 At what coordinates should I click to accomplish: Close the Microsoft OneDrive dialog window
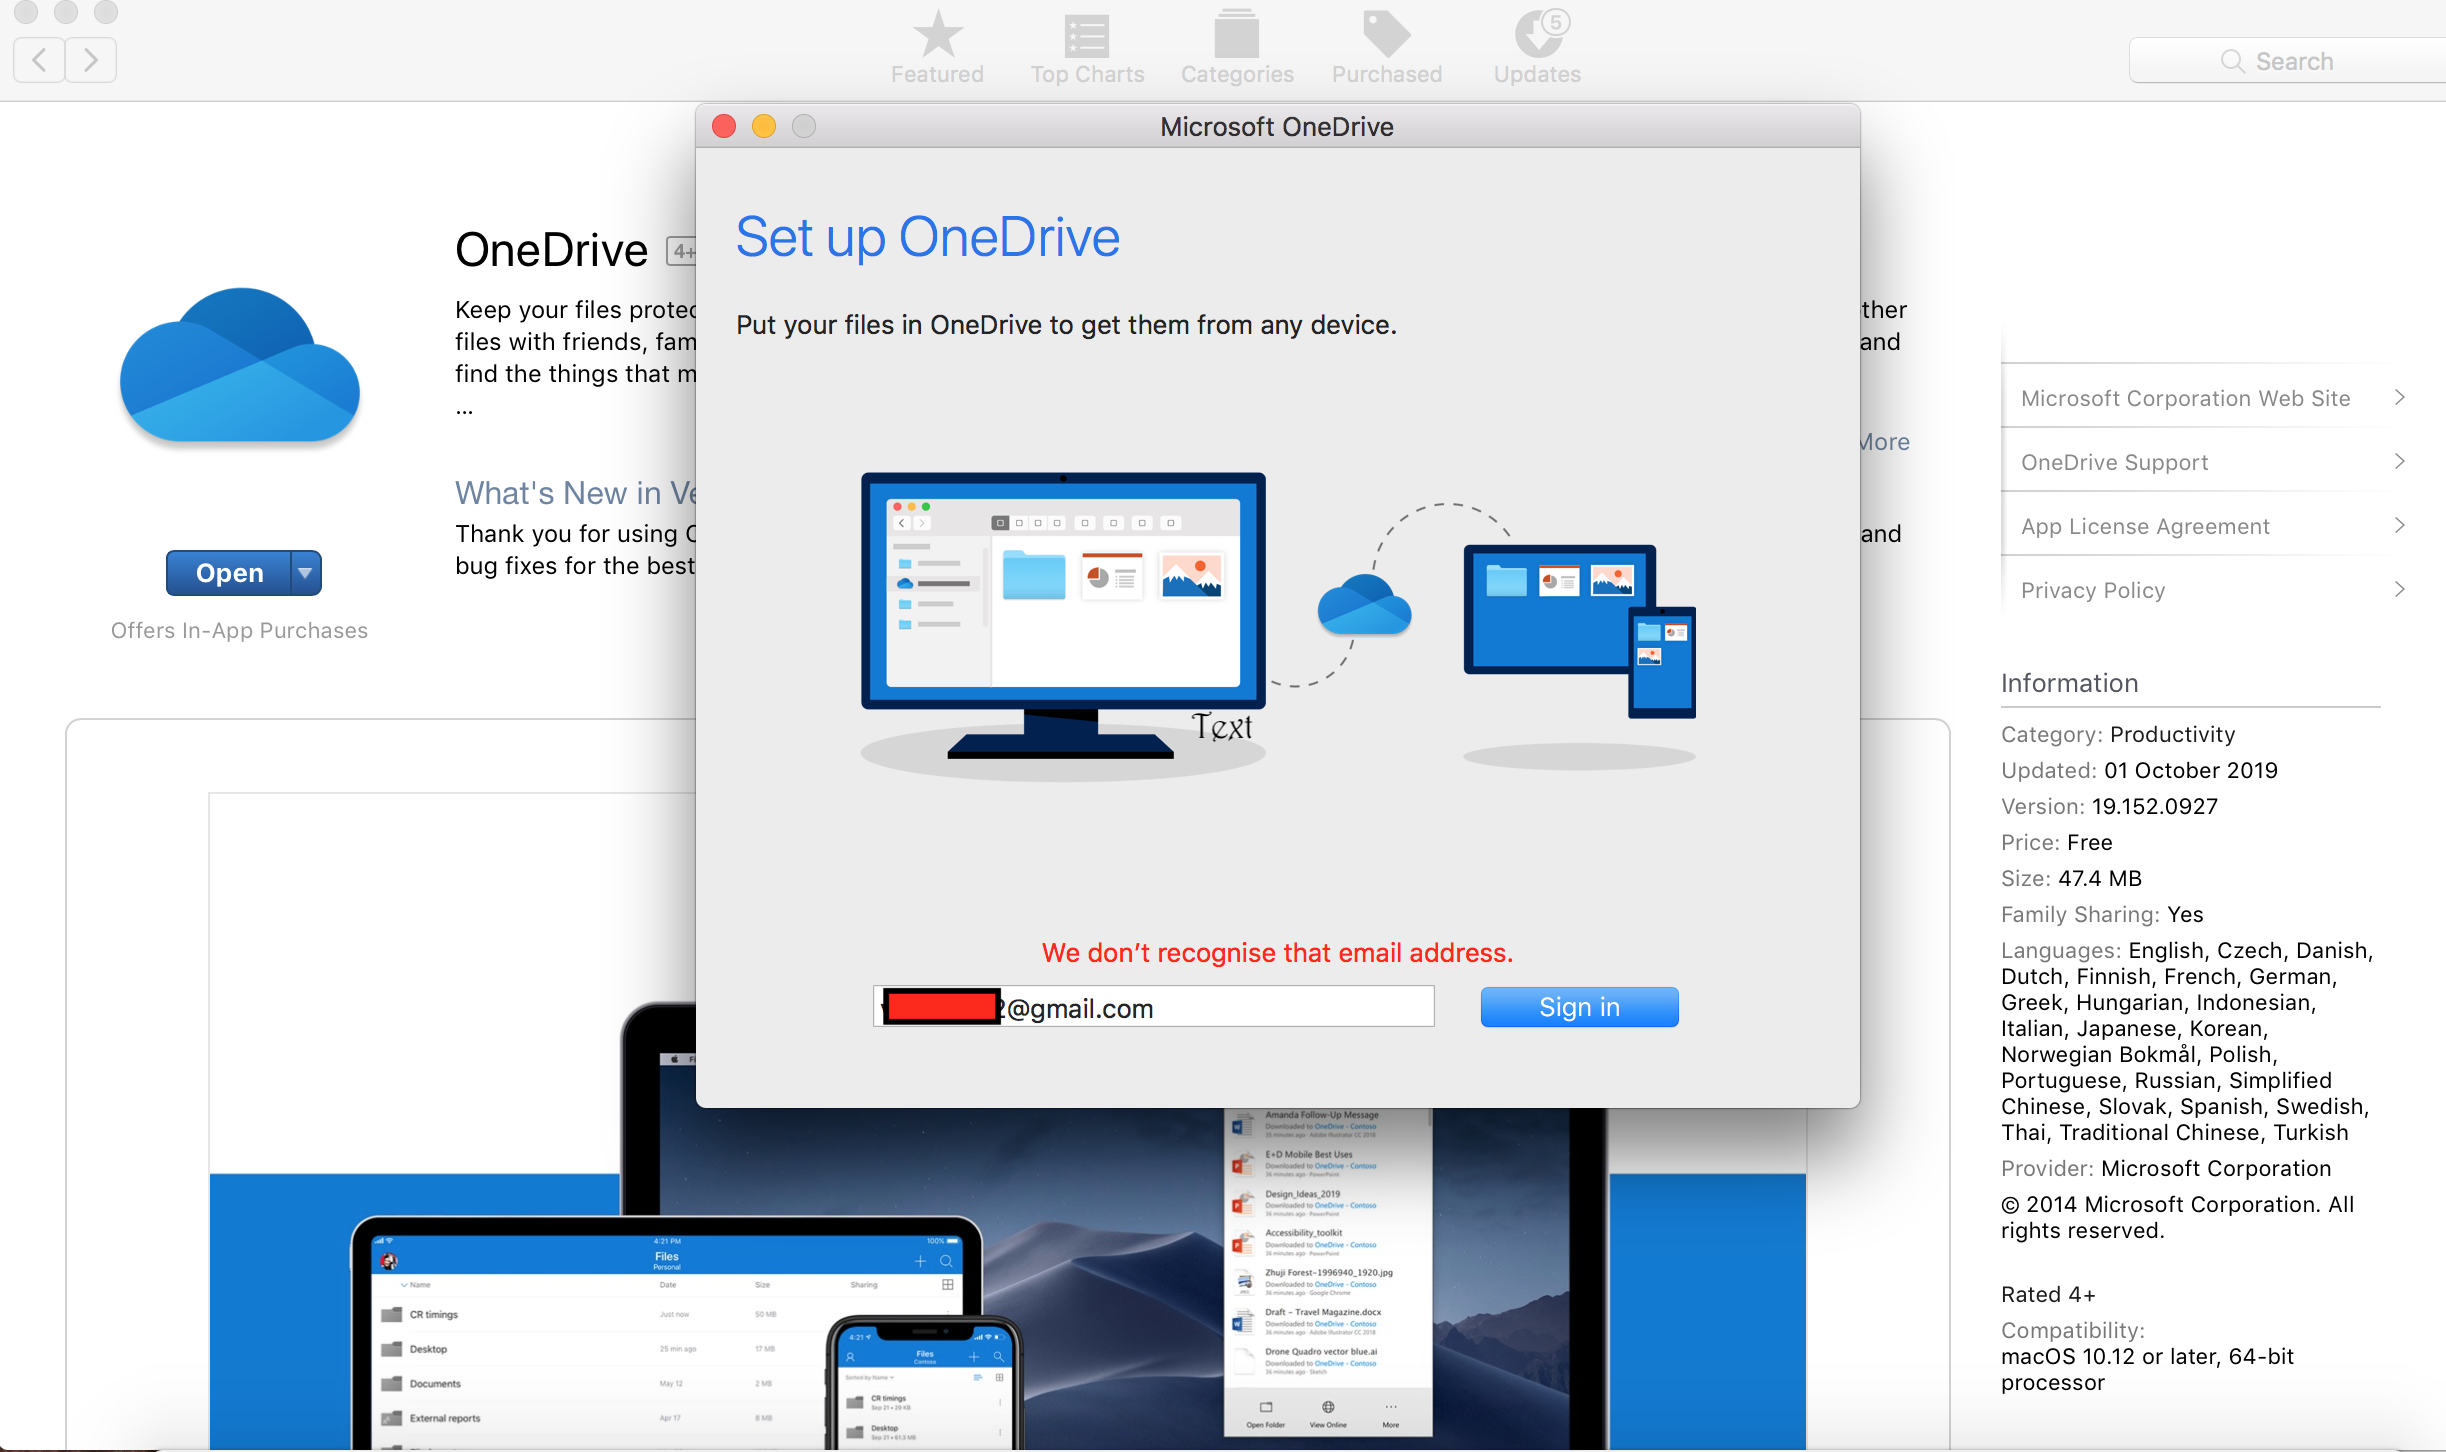724,126
